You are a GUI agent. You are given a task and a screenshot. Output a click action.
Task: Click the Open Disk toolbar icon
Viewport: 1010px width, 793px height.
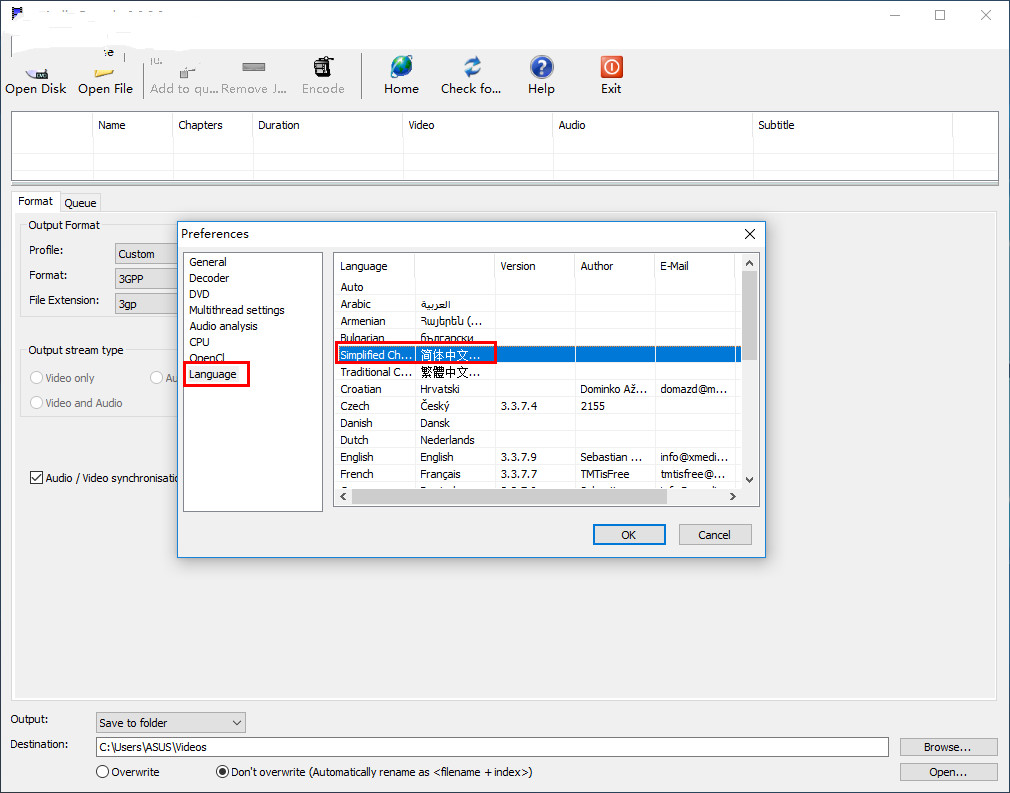(36, 72)
